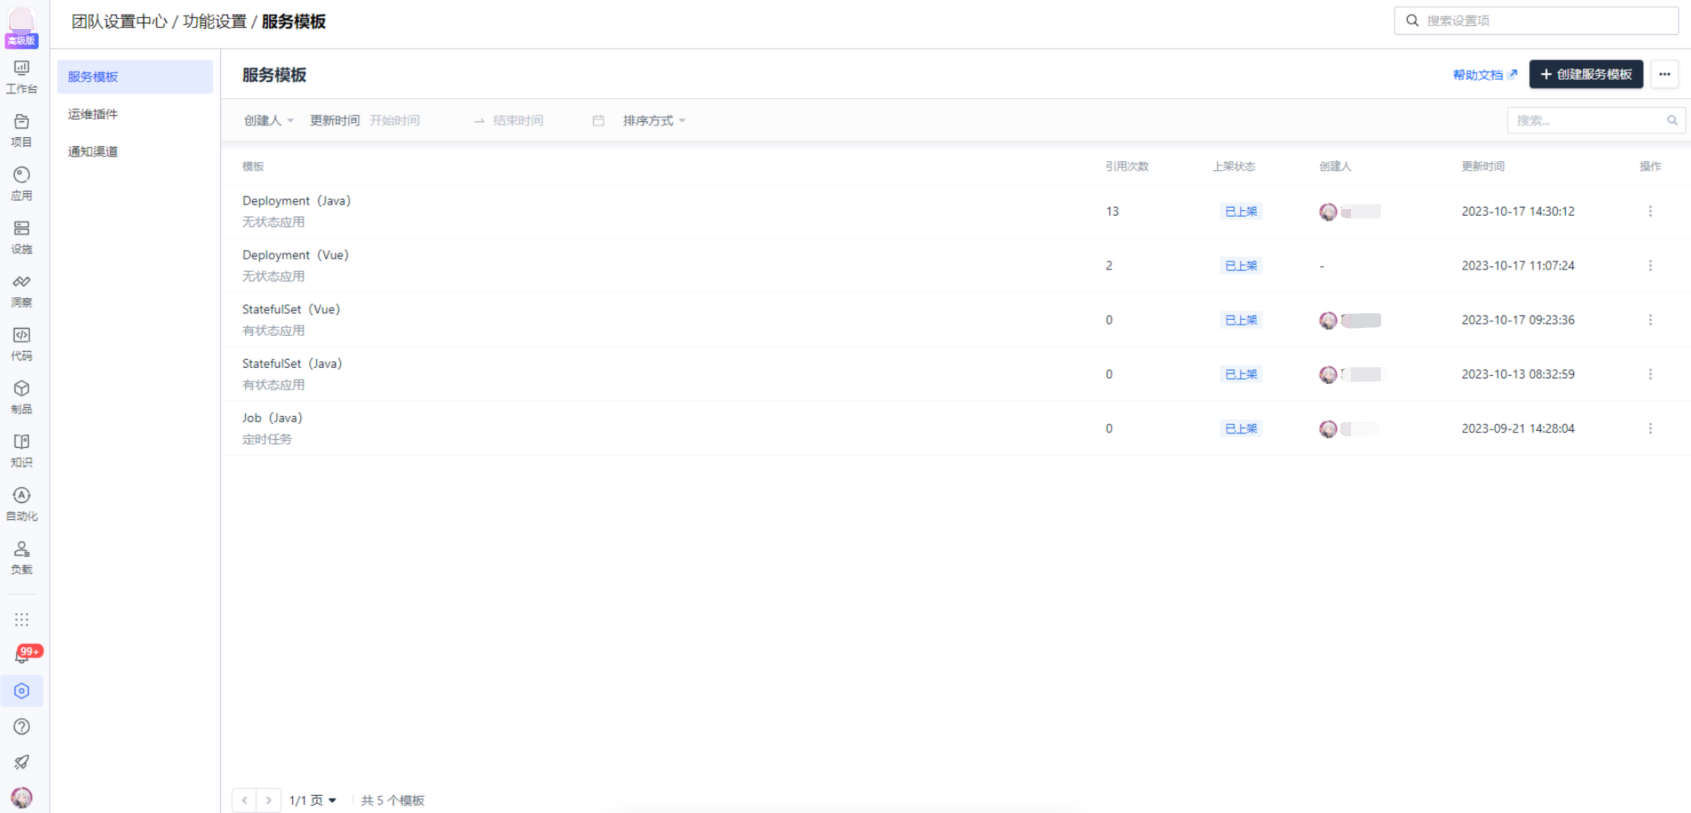Click 已上架 status tag for Job (Java)
The height and width of the screenshot is (813, 1691).
1241,428
